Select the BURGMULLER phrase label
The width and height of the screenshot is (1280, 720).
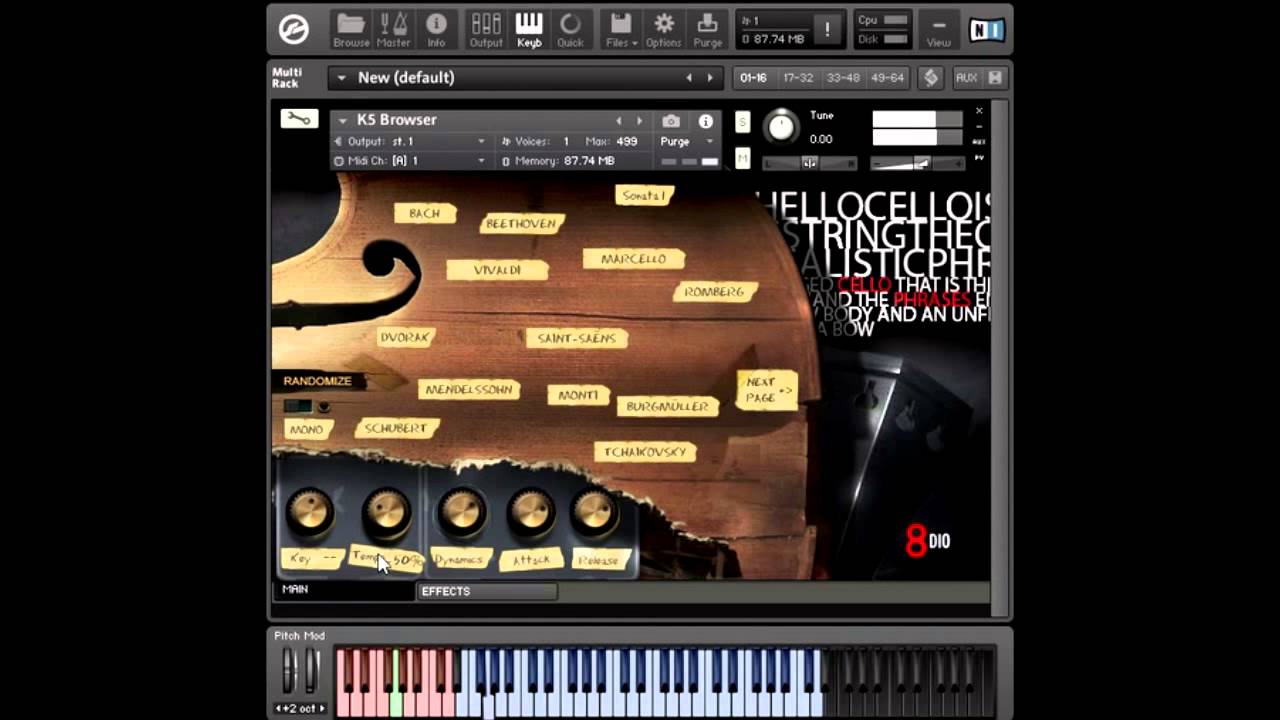coord(667,407)
